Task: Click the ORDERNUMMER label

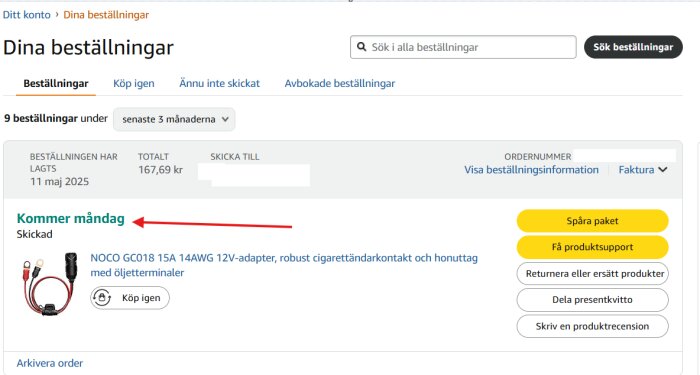Action: pos(538,157)
